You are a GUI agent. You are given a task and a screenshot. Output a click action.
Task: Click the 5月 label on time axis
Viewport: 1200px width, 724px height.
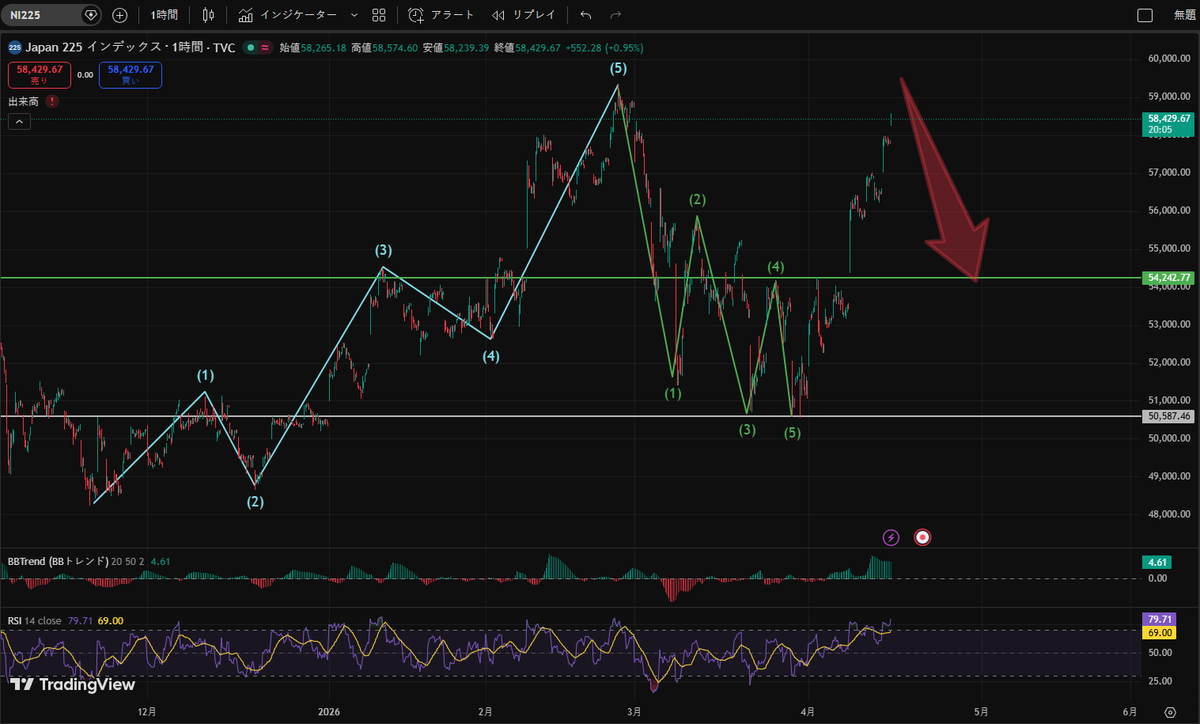click(x=981, y=712)
